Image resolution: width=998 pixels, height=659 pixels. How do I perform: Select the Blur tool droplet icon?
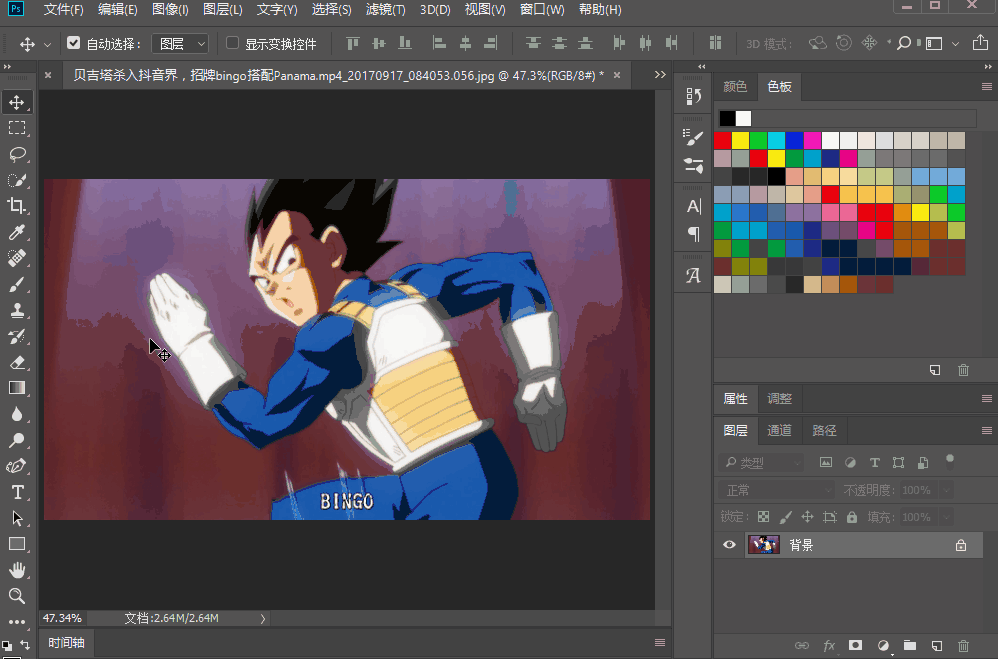17,414
